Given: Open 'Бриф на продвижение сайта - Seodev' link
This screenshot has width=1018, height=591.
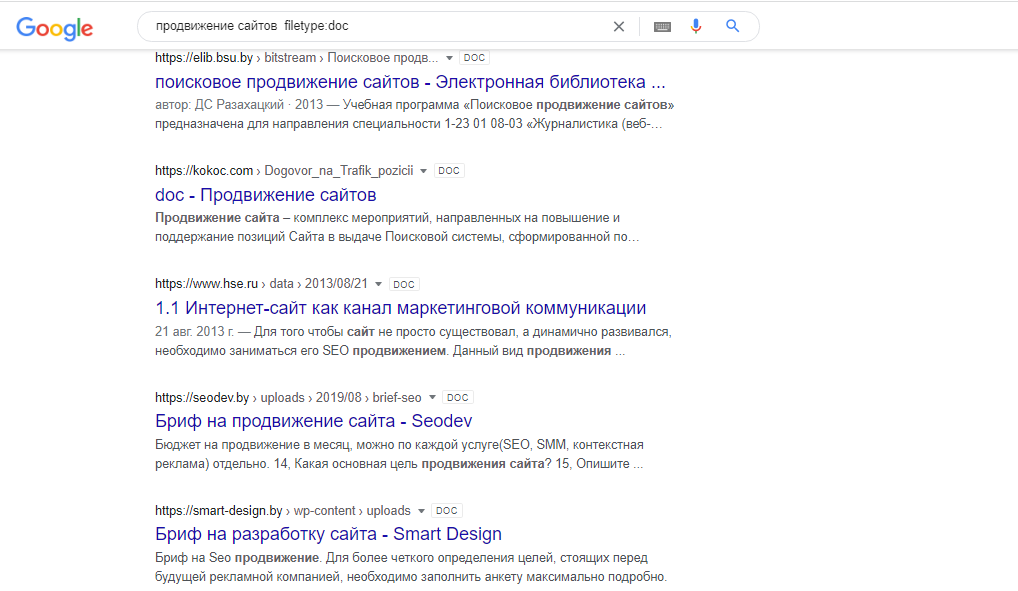Looking at the screenshot, I should tap(314, 421).
